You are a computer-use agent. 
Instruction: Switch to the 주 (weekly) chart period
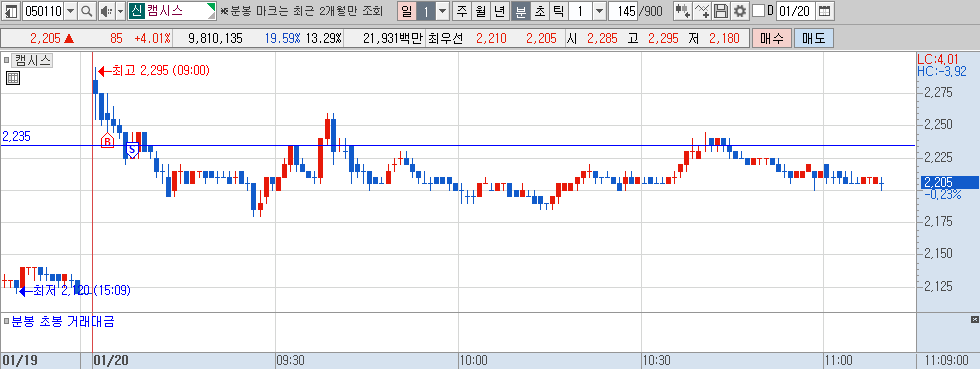point(462,11)
